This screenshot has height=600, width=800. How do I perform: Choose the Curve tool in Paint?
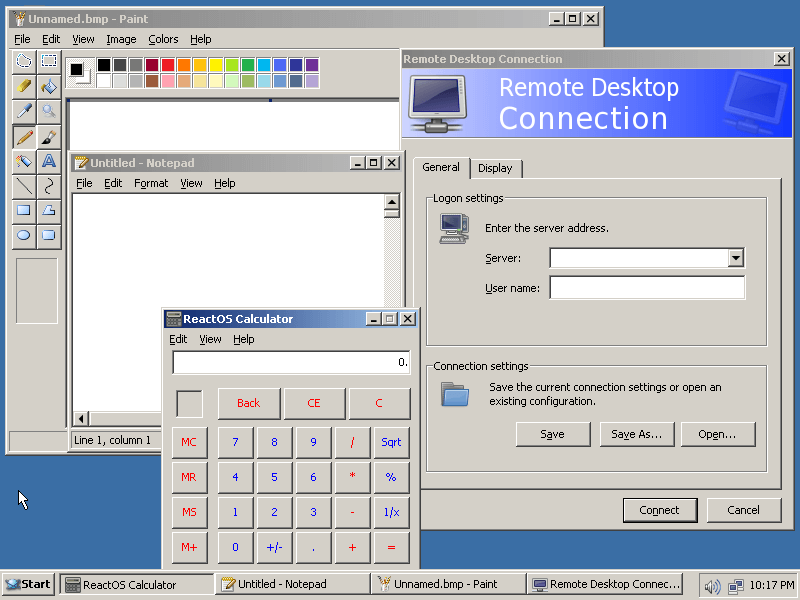[x=49, y=186]
